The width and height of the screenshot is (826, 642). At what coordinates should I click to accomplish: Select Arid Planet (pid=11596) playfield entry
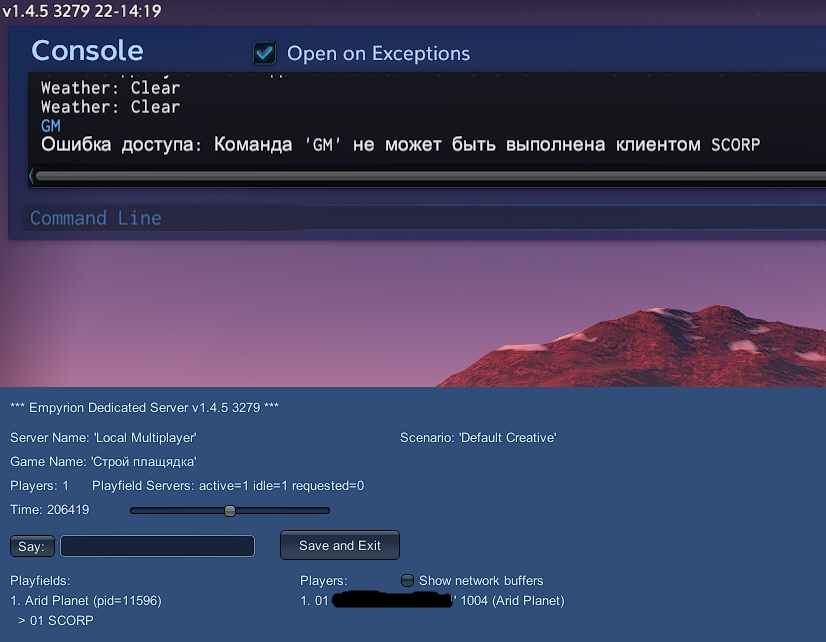click(86, 601)
